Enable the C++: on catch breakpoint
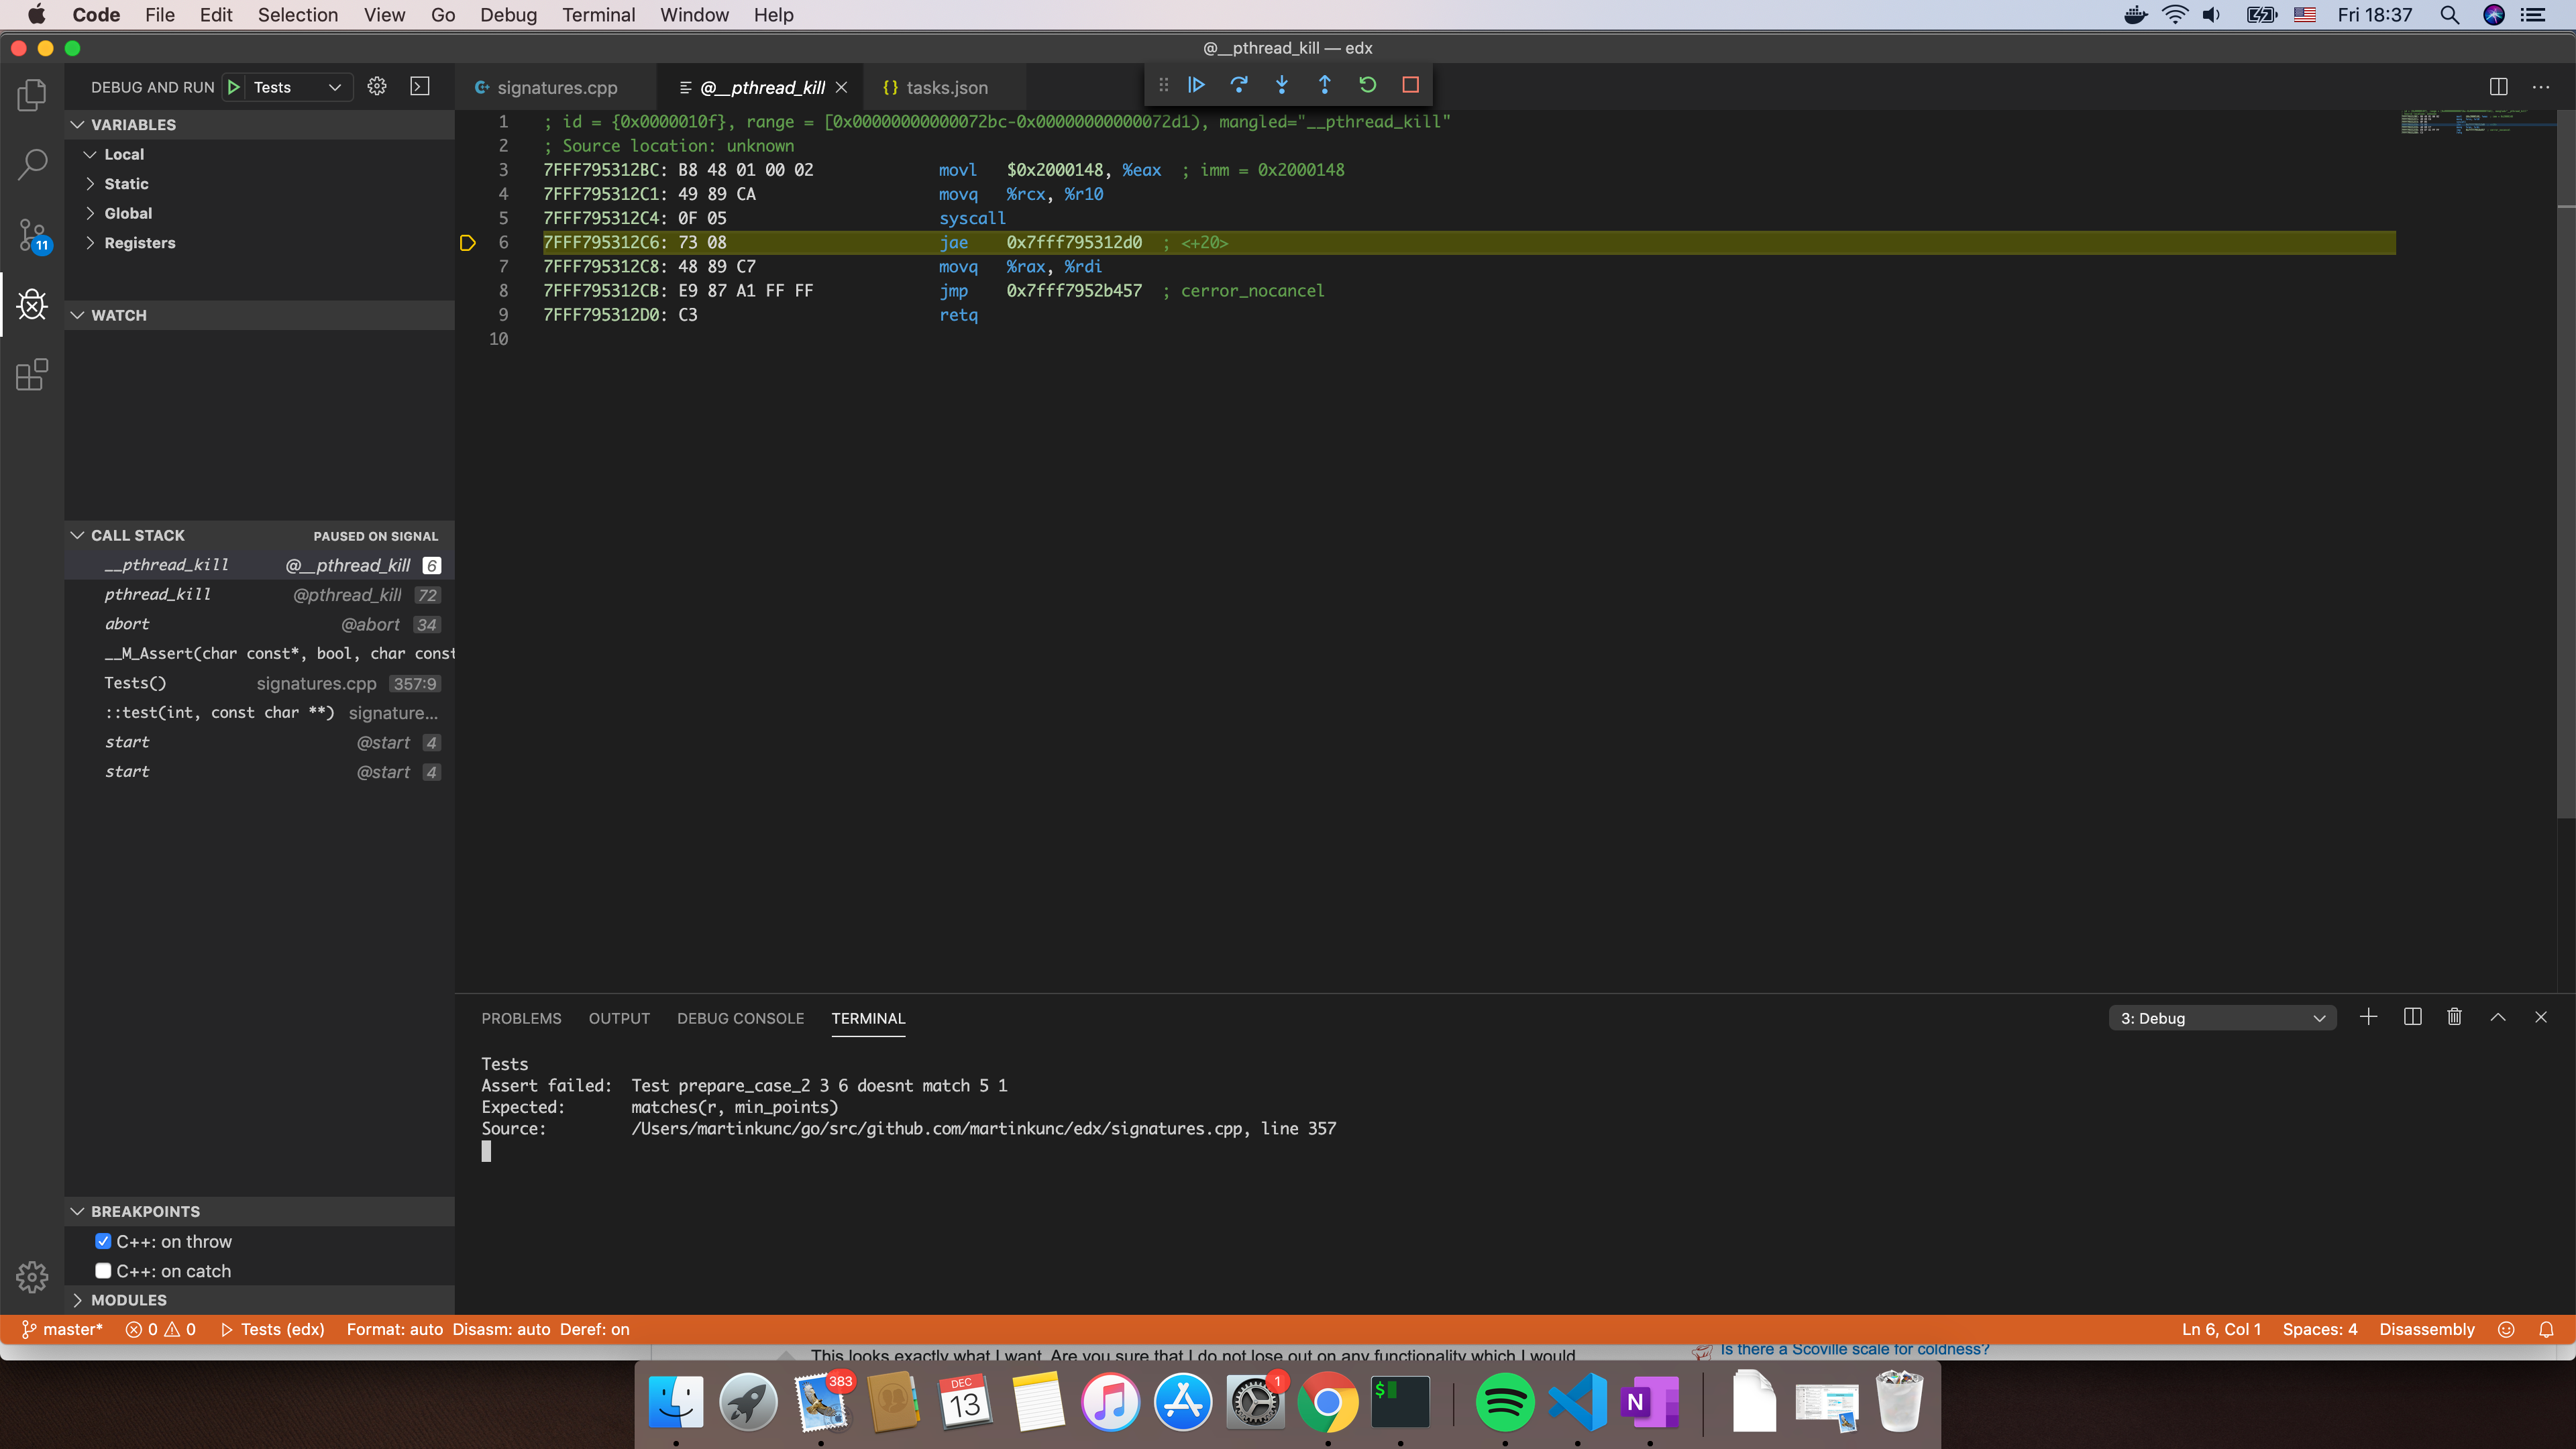Screen dimensions: 2576x1449 103,1271
